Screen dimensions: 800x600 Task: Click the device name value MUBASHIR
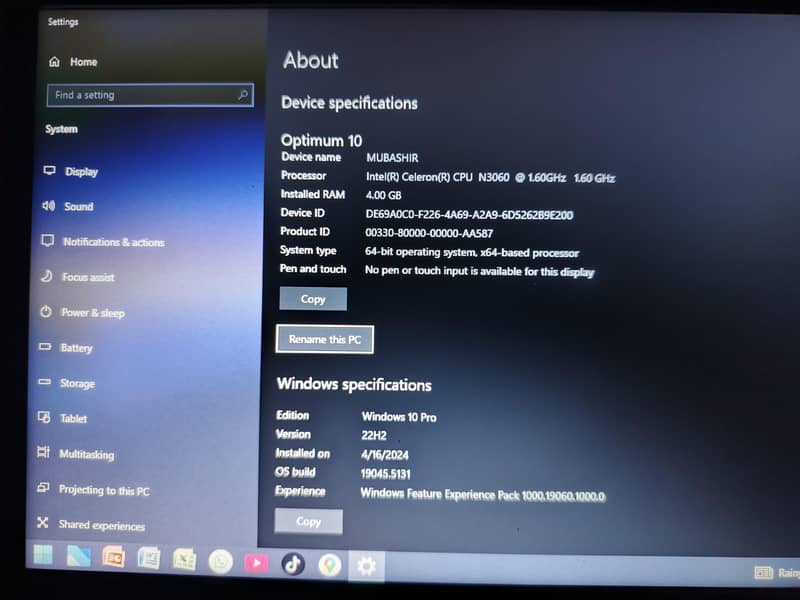[x=392, y=158]
